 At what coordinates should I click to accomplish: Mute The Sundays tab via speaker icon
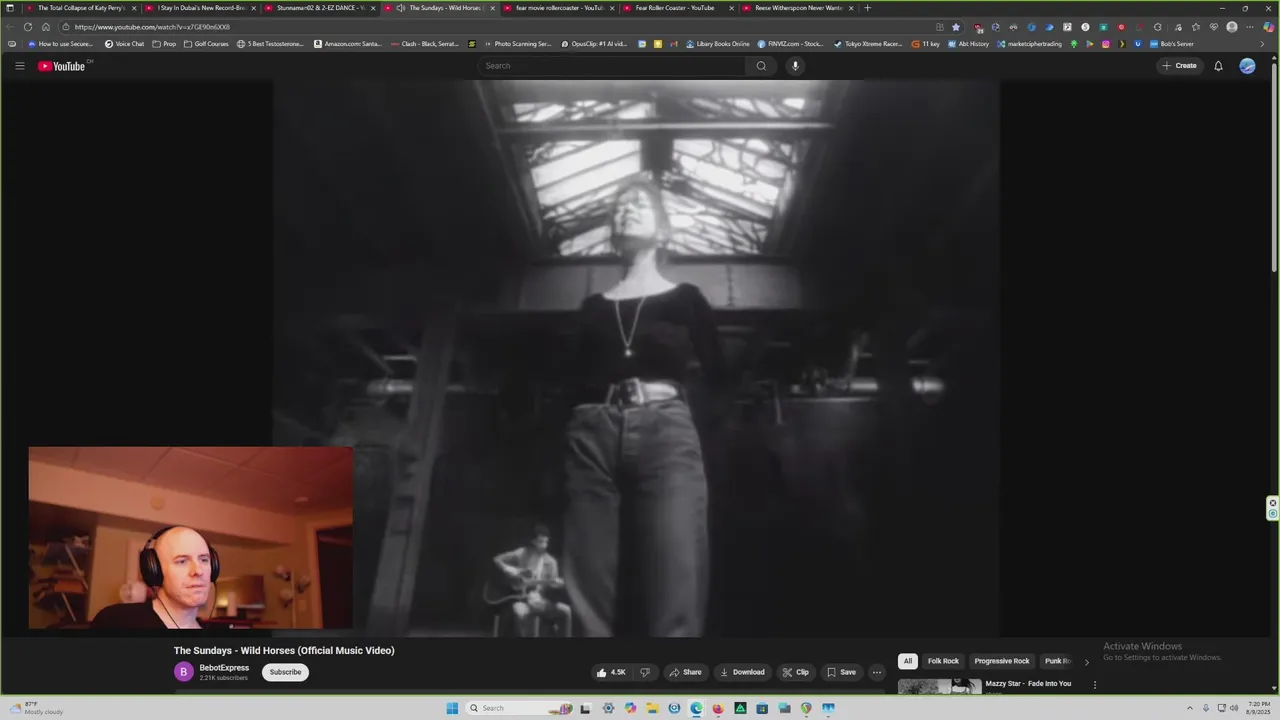(x=400, y=8)
